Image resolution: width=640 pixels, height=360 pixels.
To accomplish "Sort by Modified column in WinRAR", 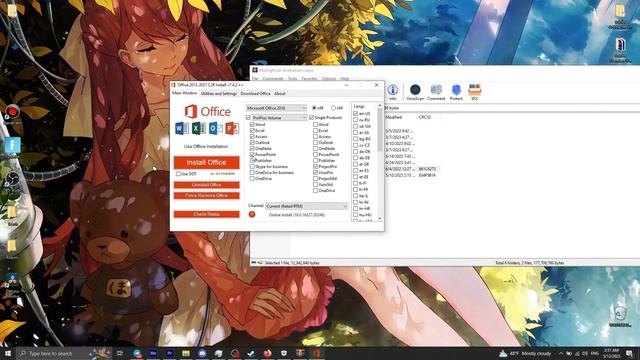I will tap(394, 117).
